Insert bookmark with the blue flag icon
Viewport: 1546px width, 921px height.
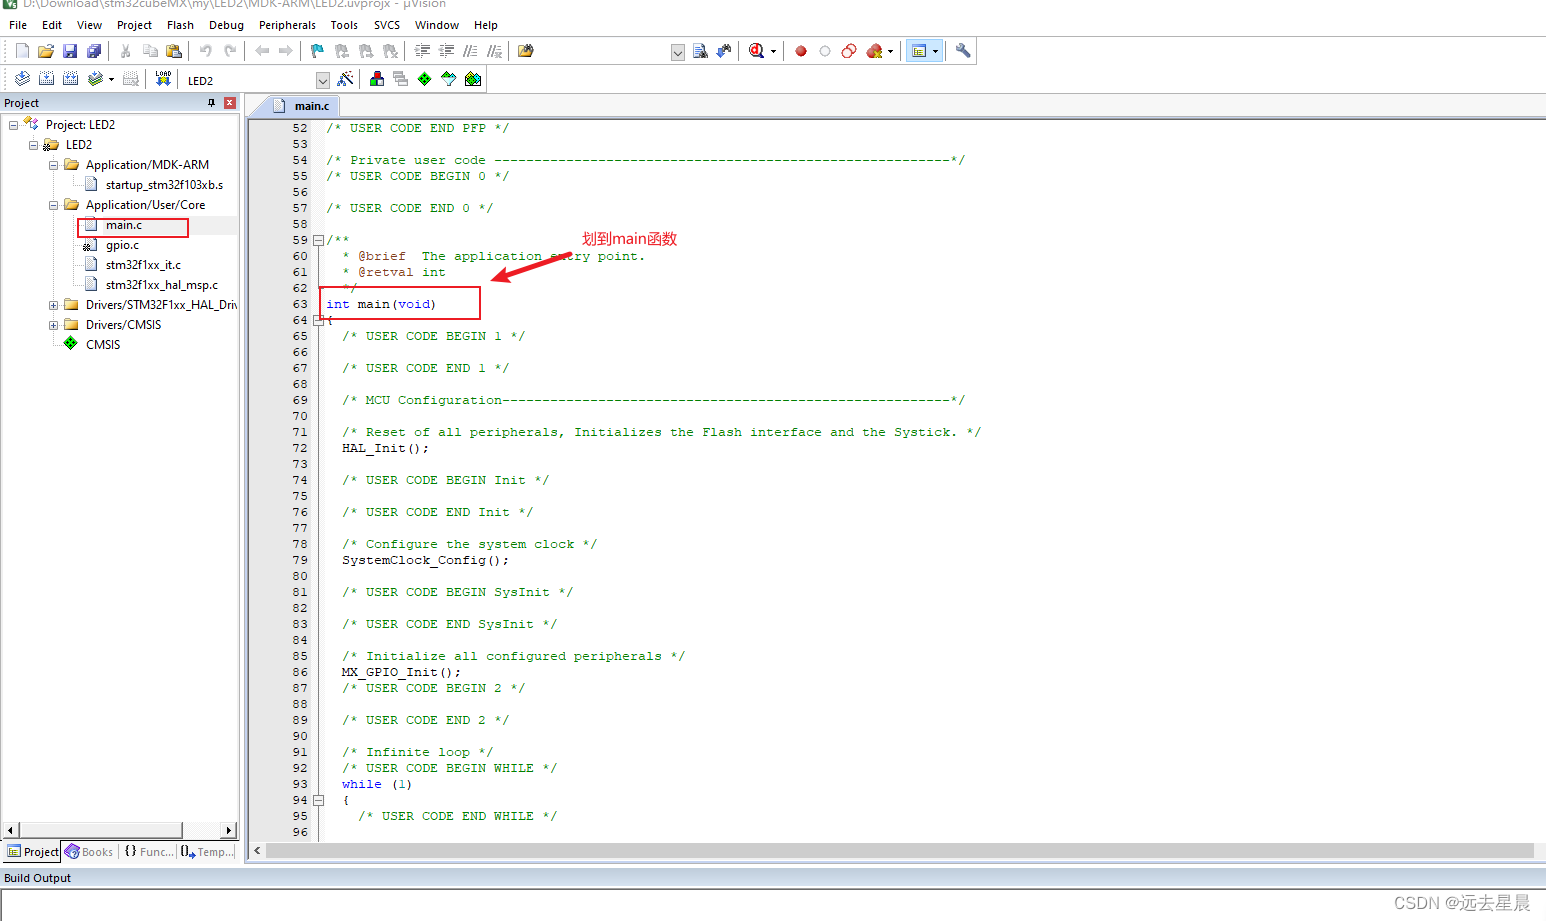(x=317, y=51)
